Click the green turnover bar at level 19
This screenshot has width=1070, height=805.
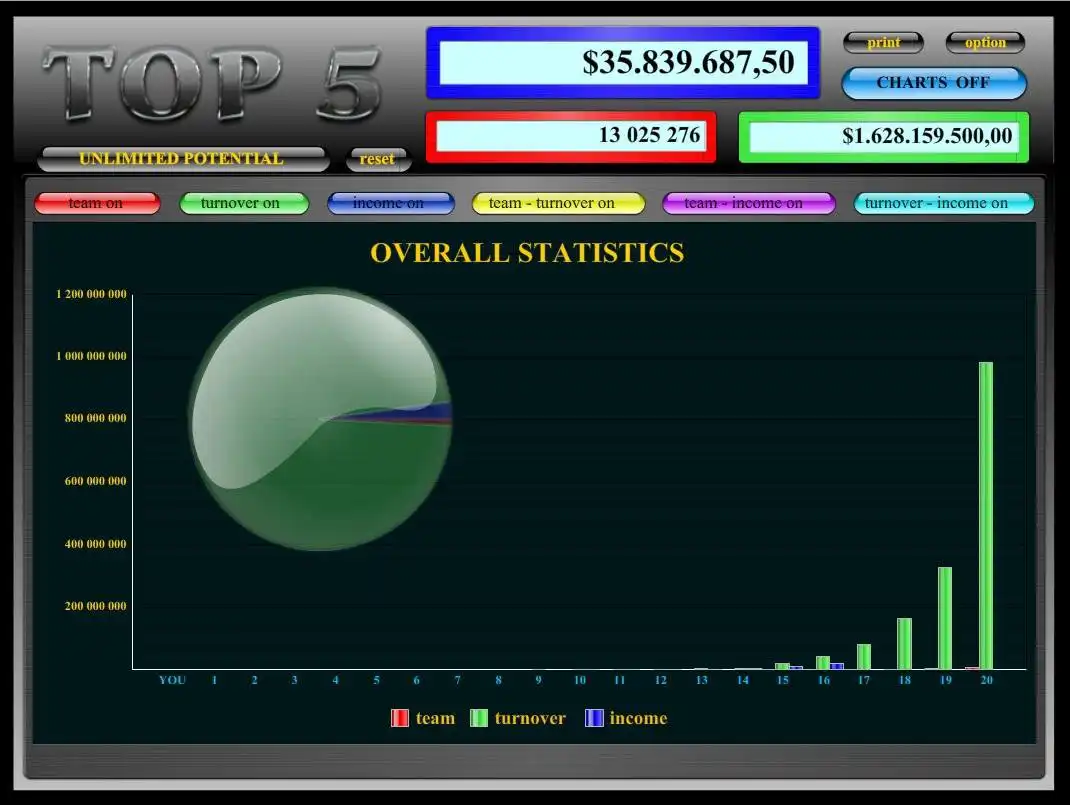[945, 618]
